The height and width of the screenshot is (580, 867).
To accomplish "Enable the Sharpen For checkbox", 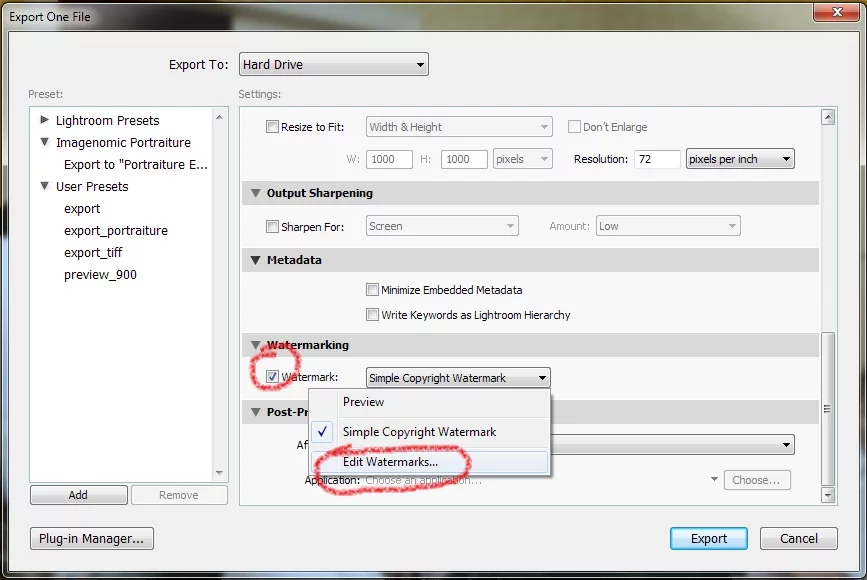I will pos(272,226).
